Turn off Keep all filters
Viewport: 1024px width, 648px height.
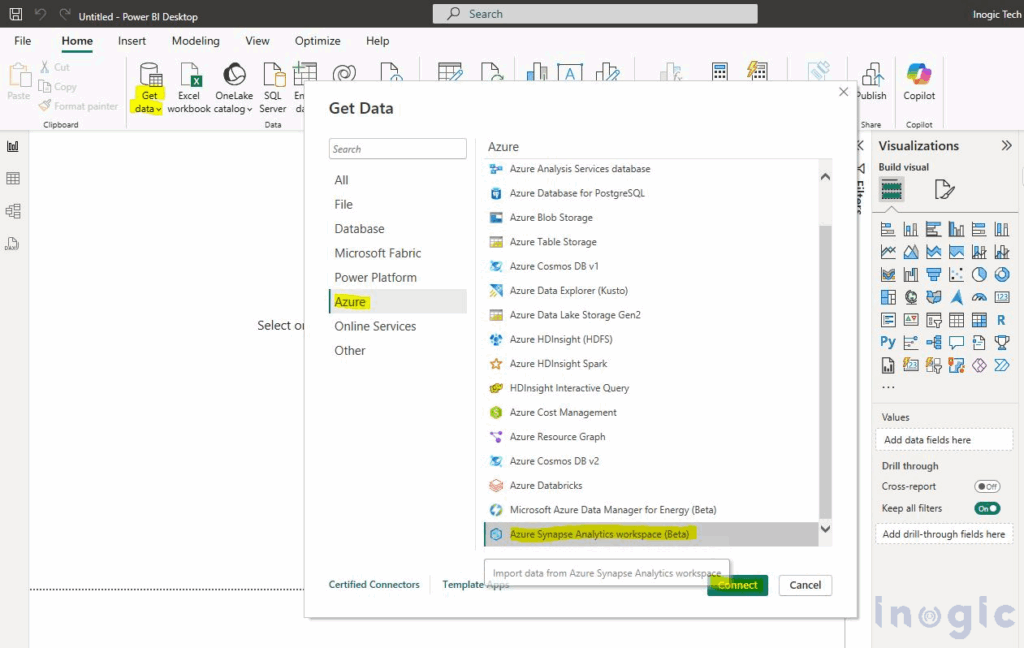click(x=988, y=508)
